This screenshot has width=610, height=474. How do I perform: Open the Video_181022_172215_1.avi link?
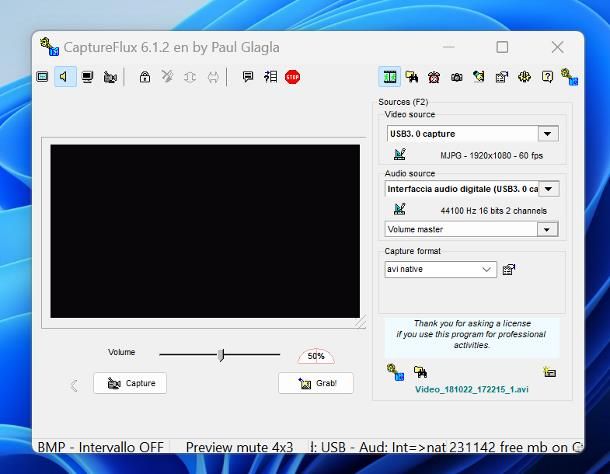[472, 389]
